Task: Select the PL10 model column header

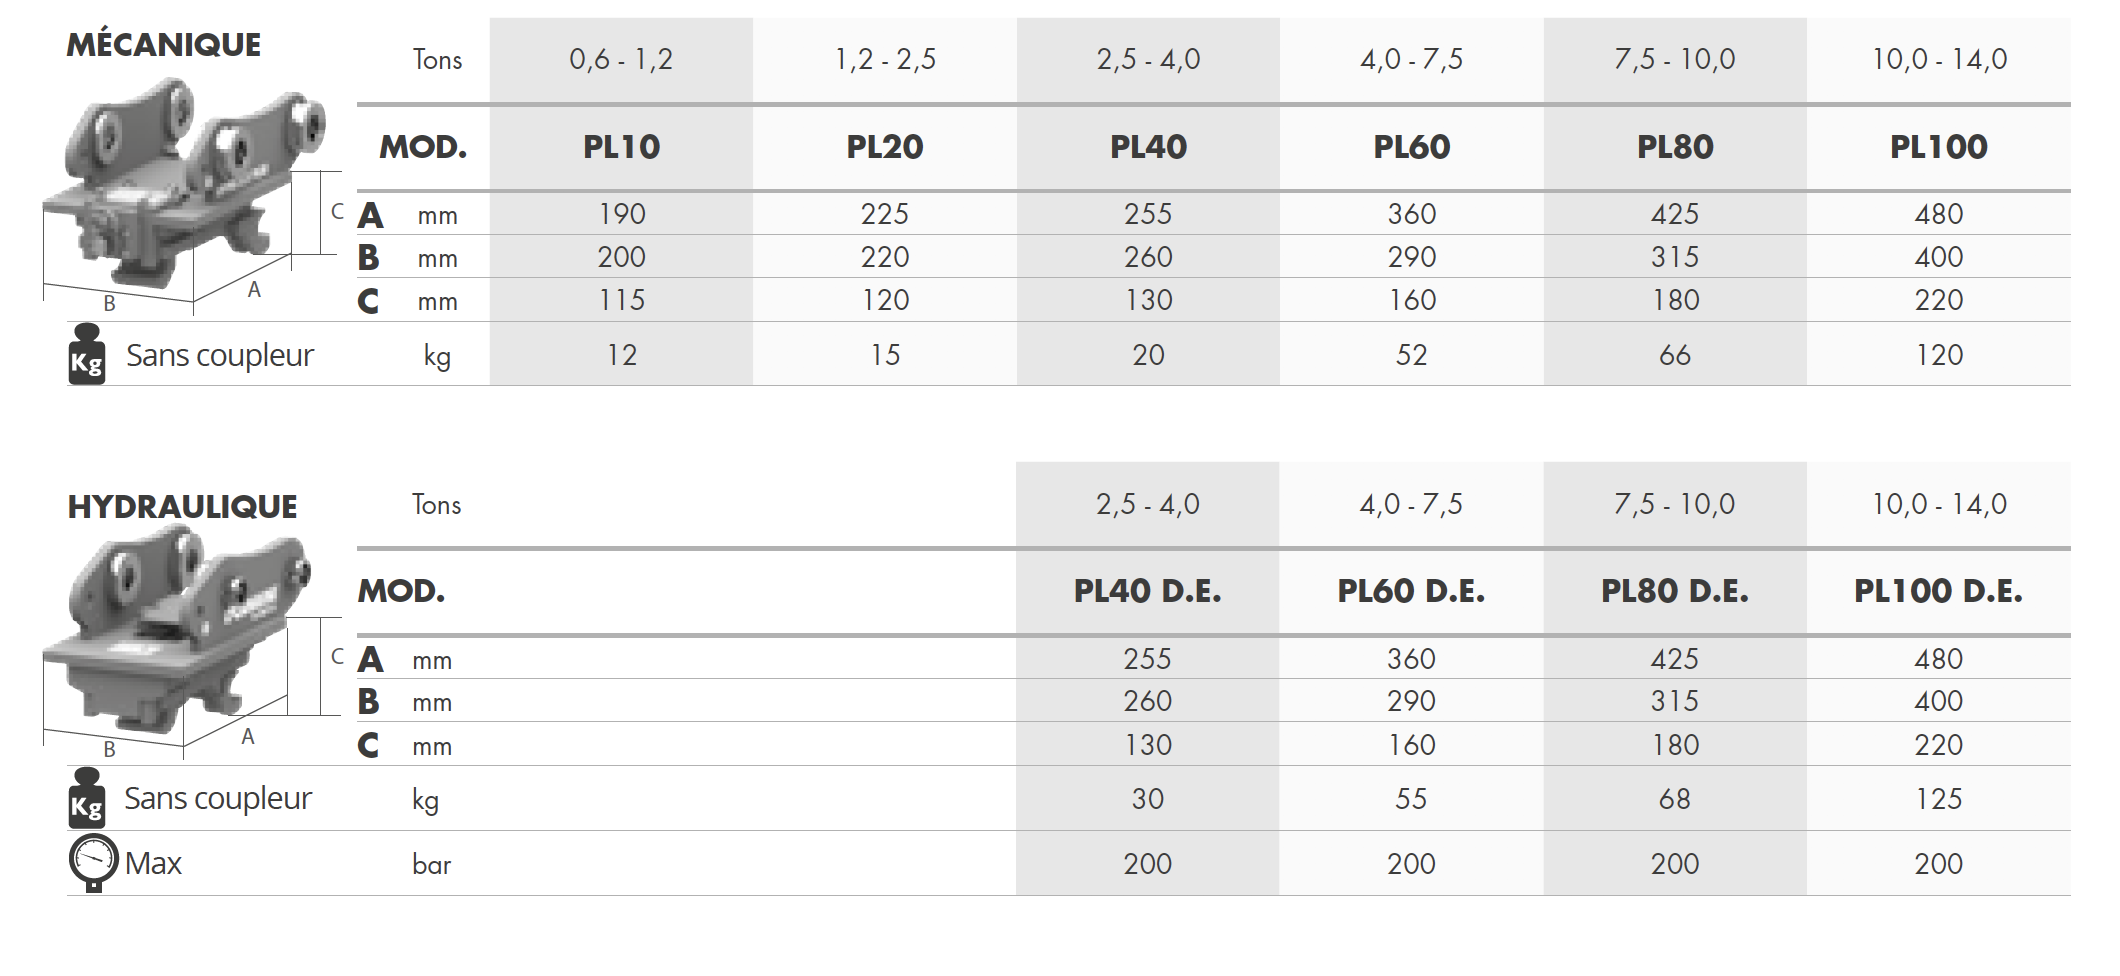Action: tap(621, 147)
